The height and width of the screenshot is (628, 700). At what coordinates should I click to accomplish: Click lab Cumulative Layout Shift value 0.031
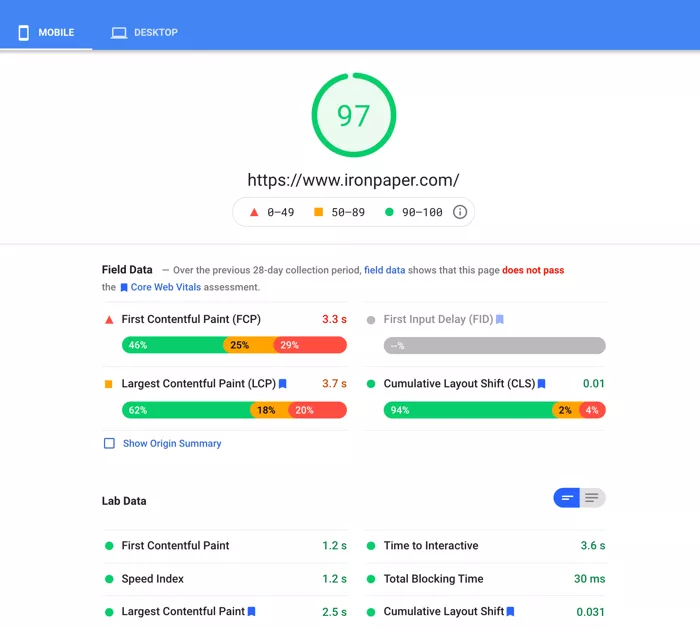click(x=591, y=612)
